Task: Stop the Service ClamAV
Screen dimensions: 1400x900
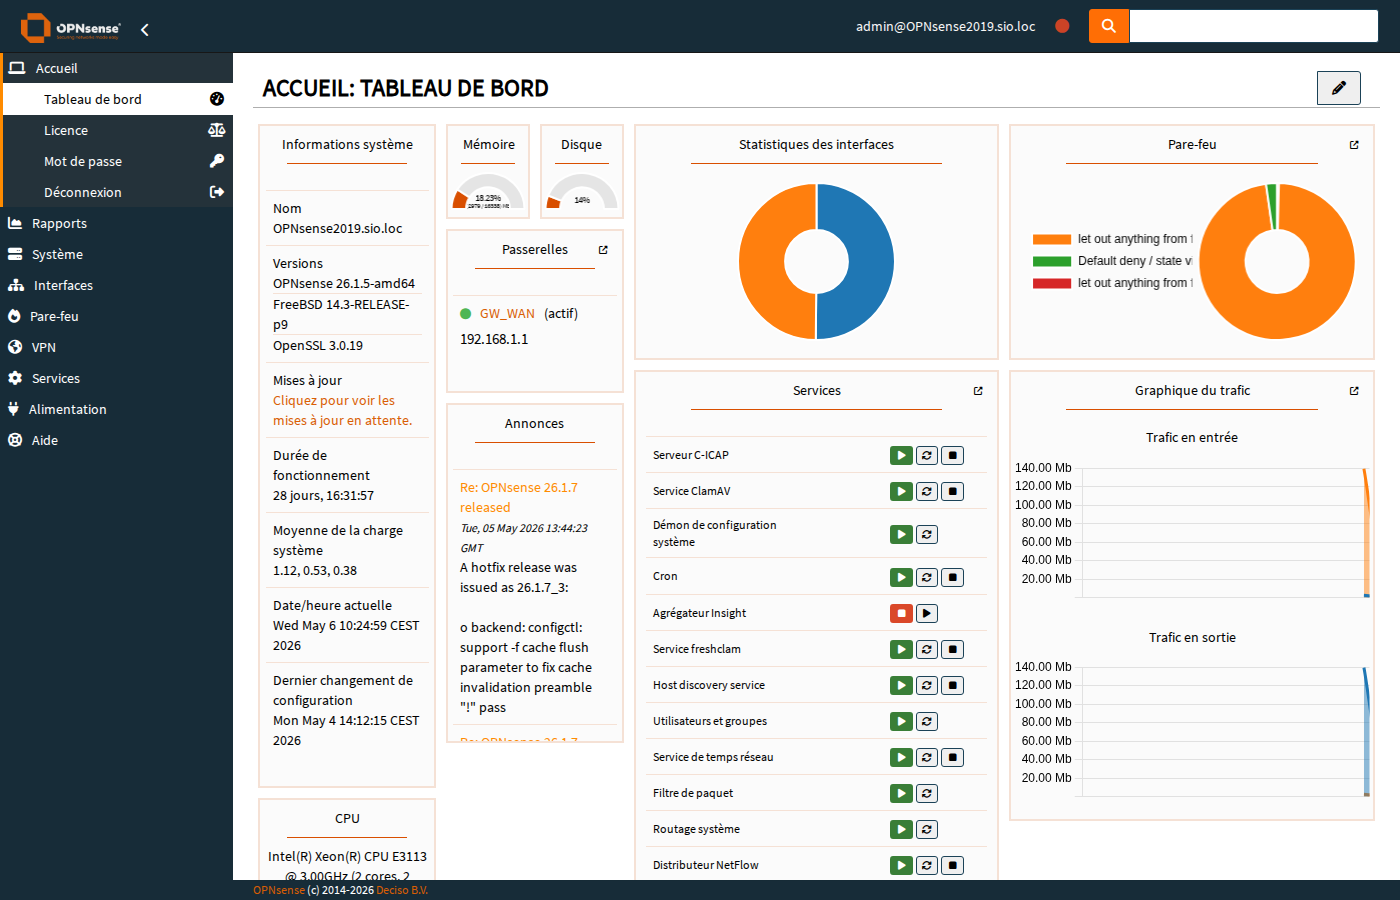Action: pos(953,492)
